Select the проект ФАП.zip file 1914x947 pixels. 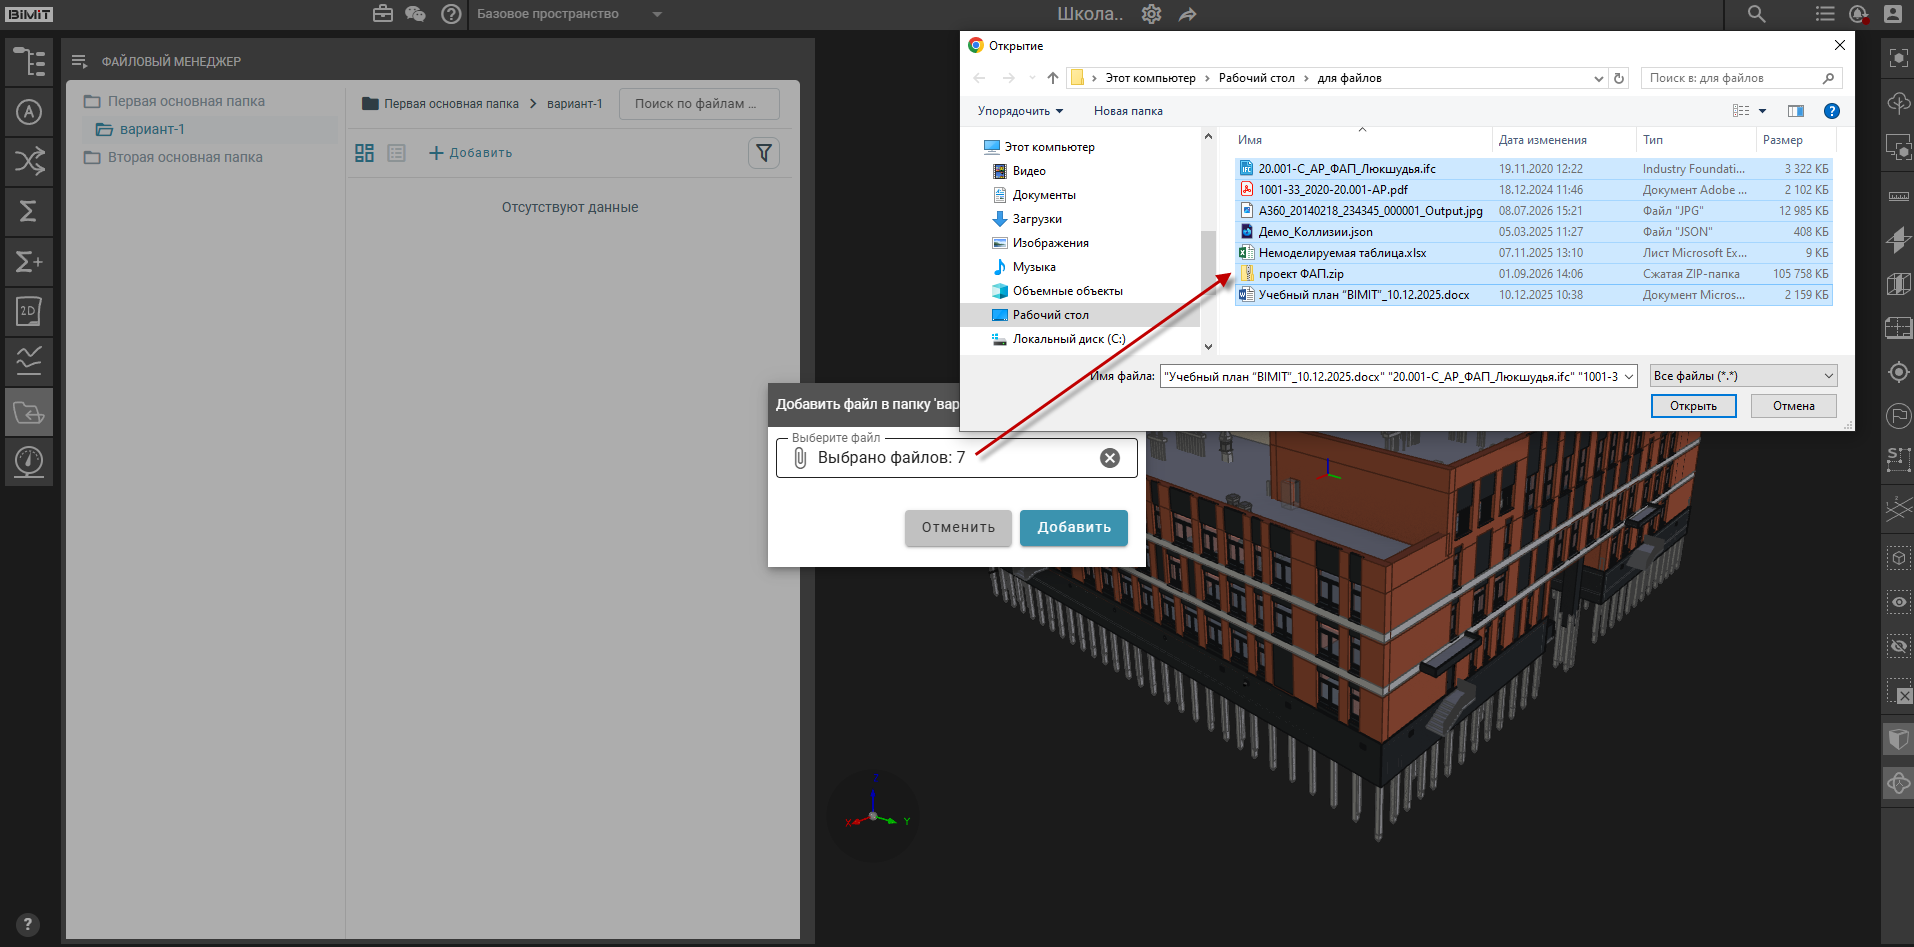[x=1300, y=274]
